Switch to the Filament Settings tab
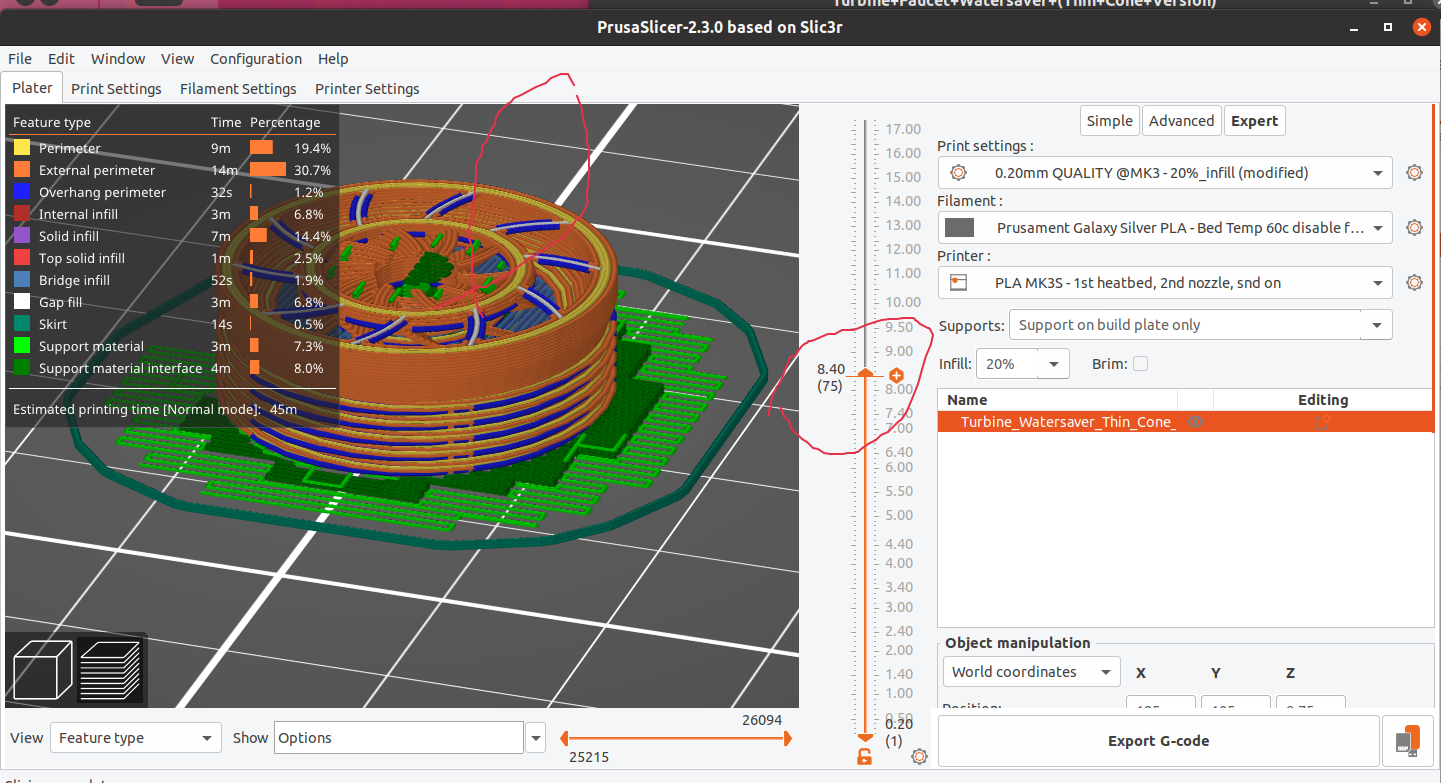Screen dimensions: 1441x783 (x=238, y=88)
